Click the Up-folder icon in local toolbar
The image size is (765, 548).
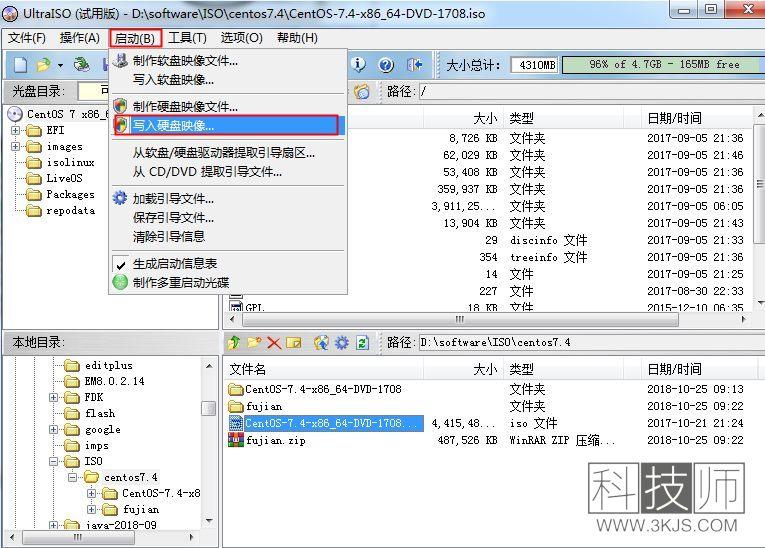[x=234, y=343]
